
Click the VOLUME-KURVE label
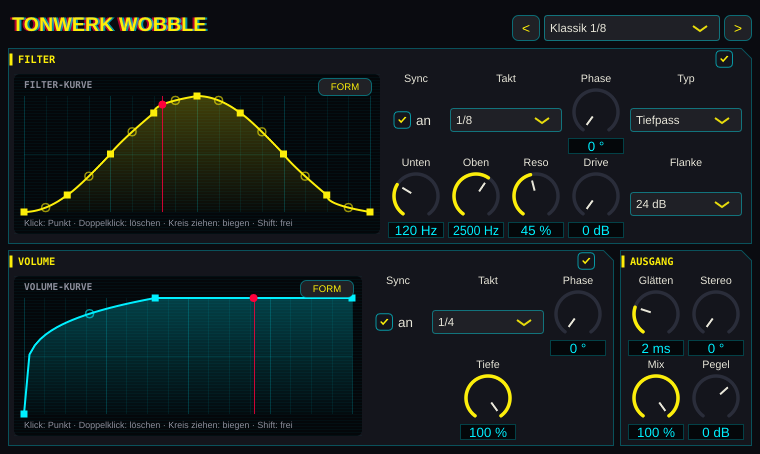click(x=58, y=287)
